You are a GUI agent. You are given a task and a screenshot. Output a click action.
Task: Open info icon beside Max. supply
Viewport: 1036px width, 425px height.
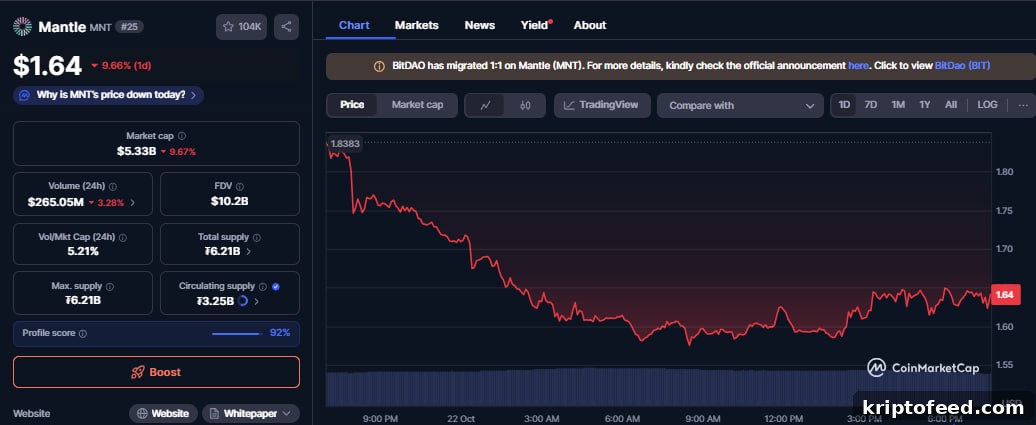110,287
